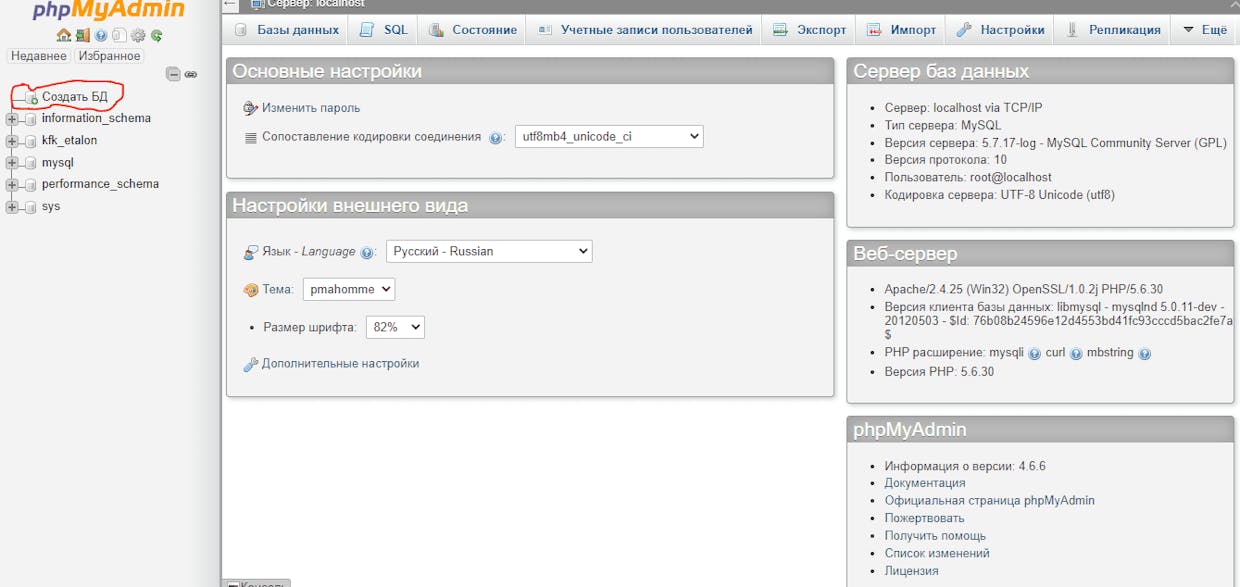Click the text Тип сервера: MySQL
Image resolution: width=1240 pixels, height=587 pixels.
point(943,126)
